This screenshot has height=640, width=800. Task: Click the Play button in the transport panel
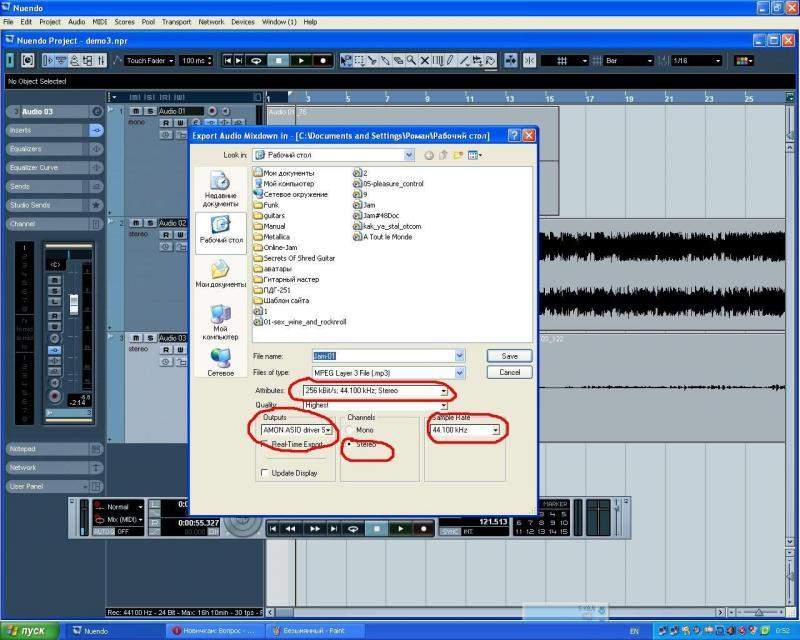(x=400, y=528)
